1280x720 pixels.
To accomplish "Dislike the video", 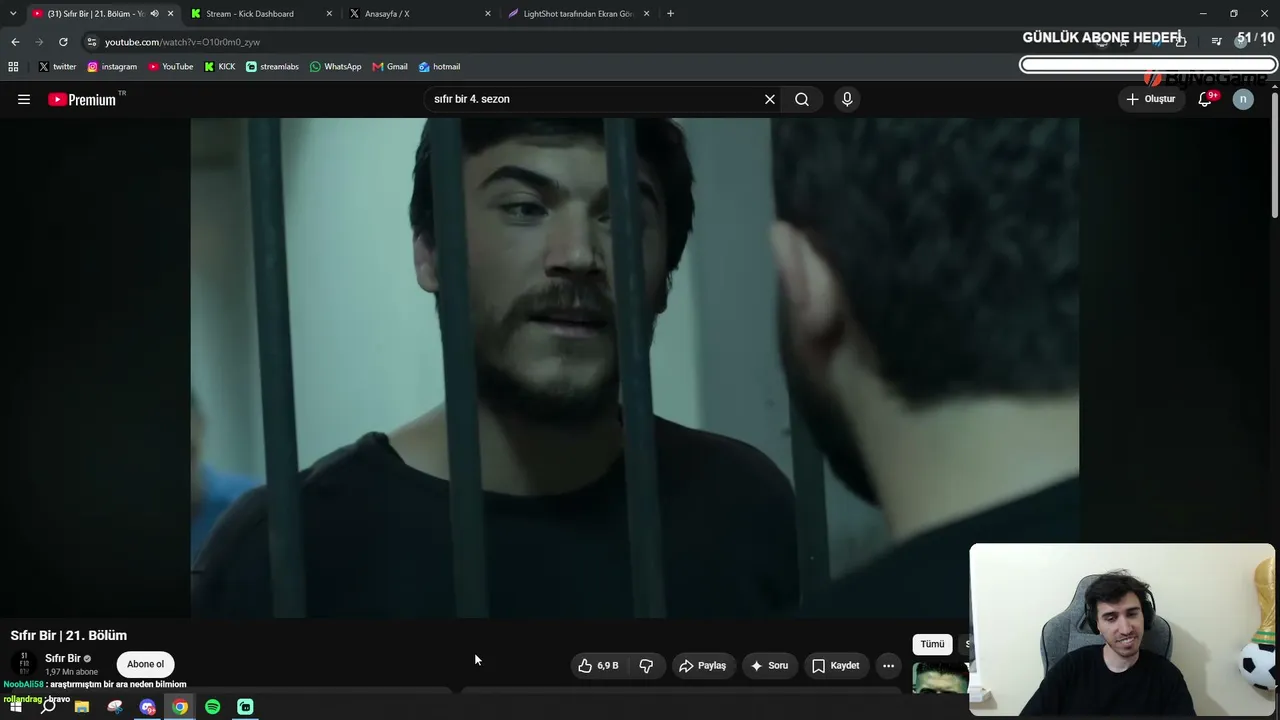I will click(x=646, y=666).
